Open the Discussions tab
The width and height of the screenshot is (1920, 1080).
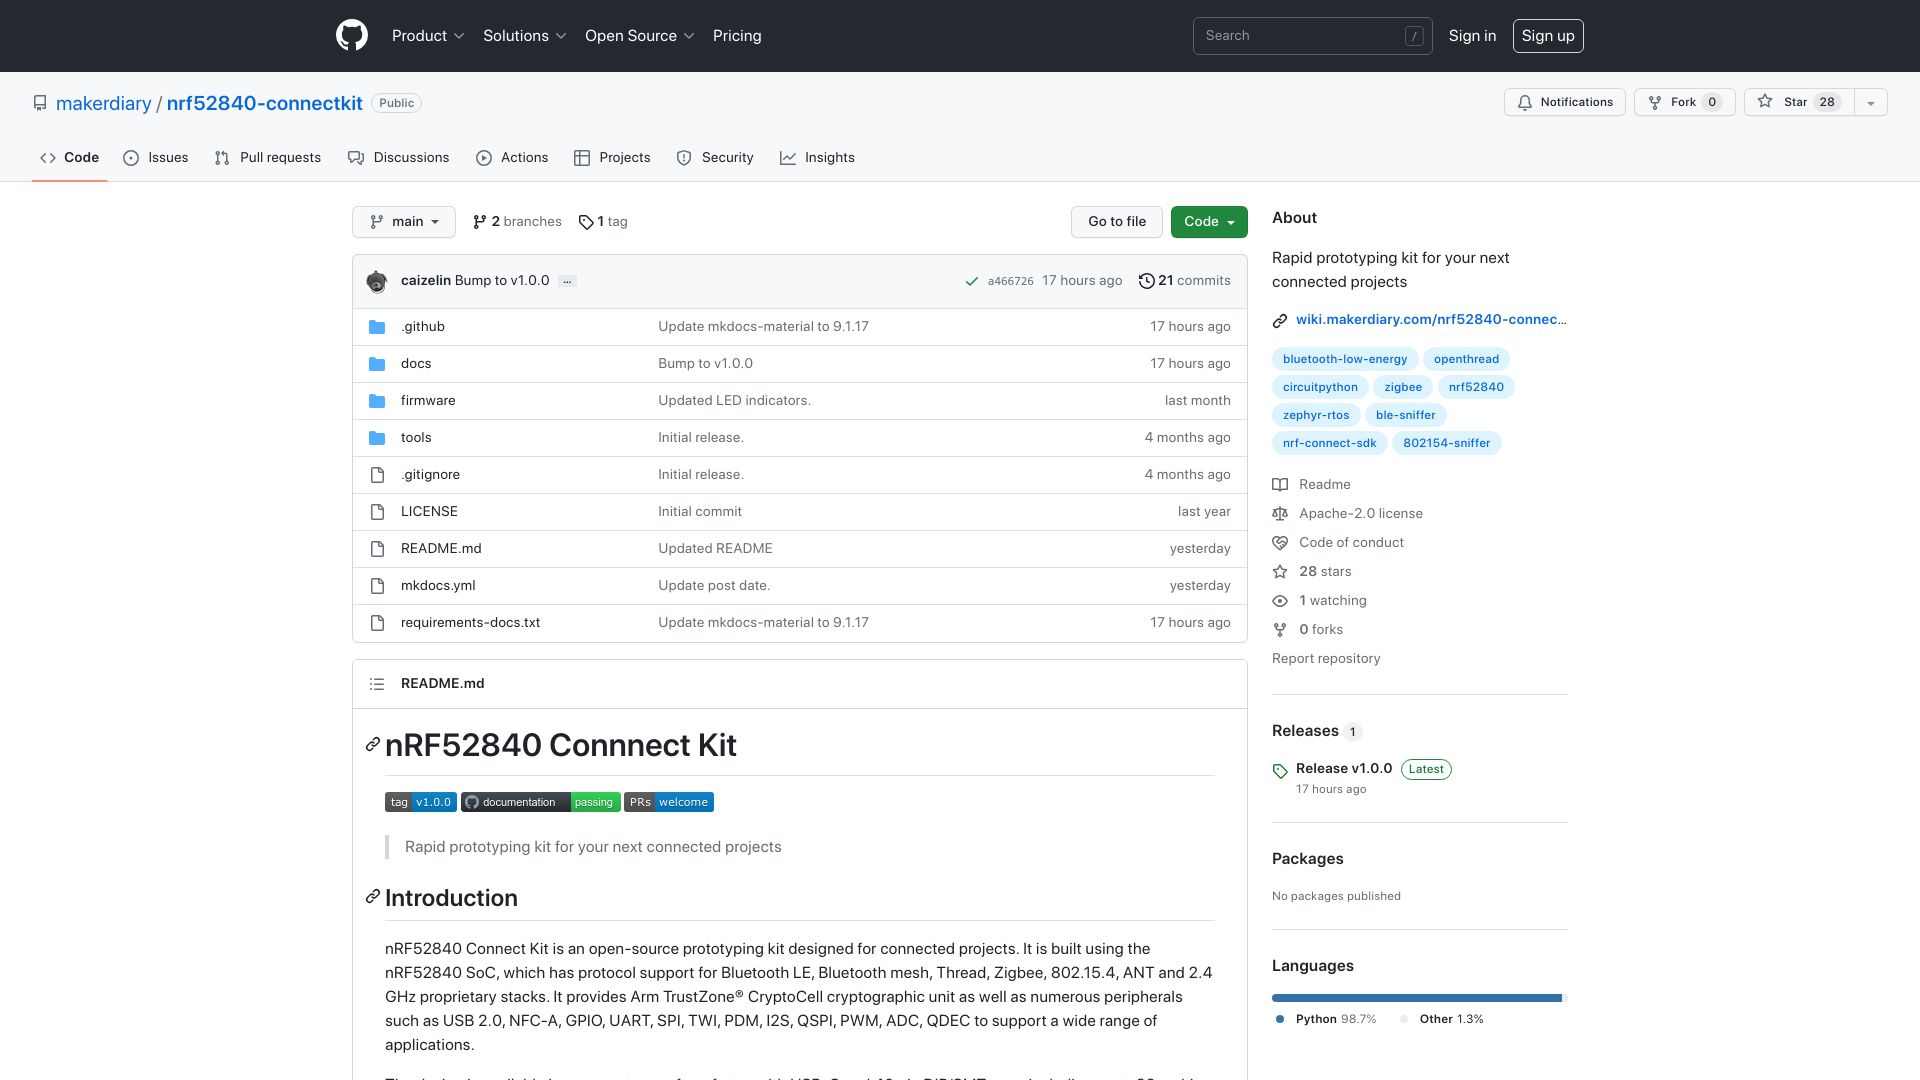[398, 158]
